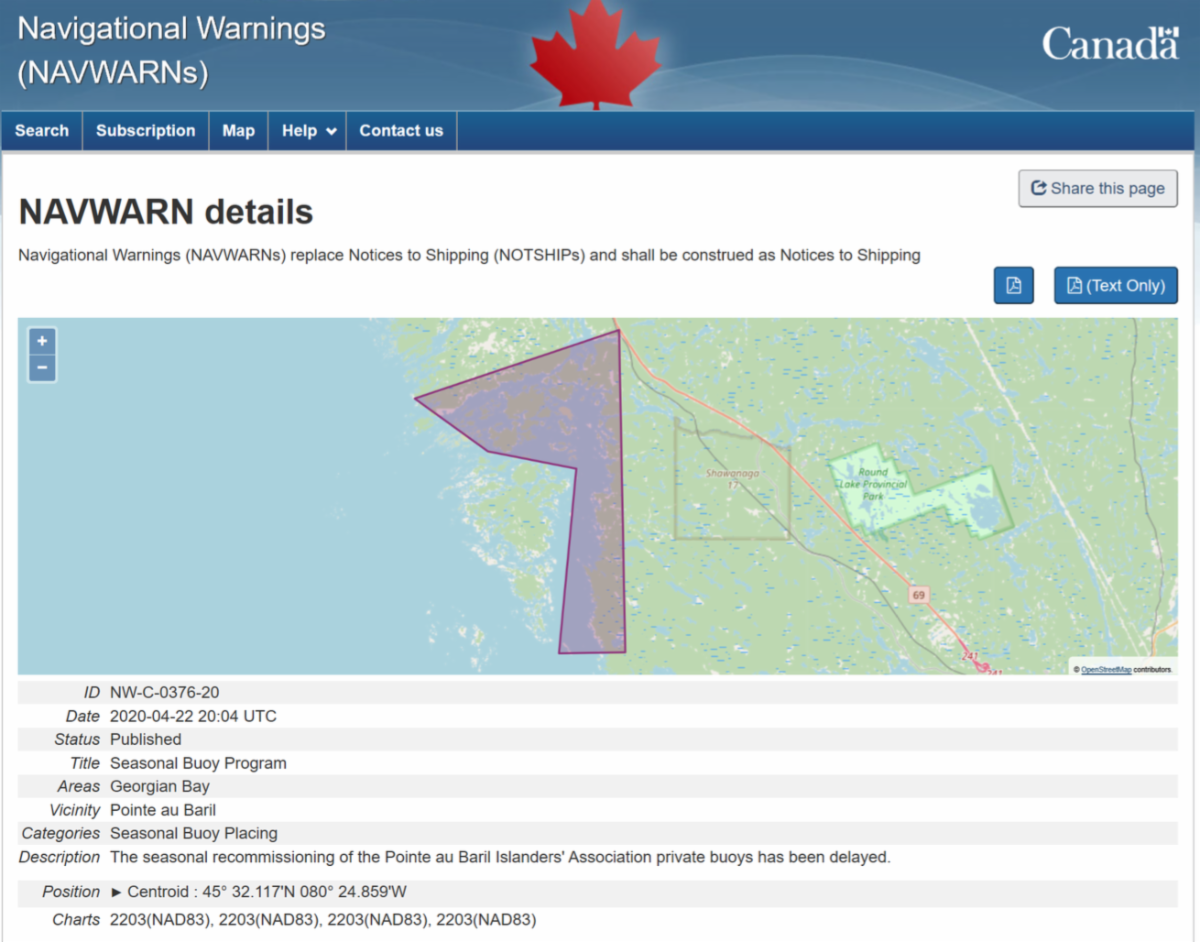Screen dimensions: 1200x942
Task: Expand the Help dropdown menu
Action: 308,131
